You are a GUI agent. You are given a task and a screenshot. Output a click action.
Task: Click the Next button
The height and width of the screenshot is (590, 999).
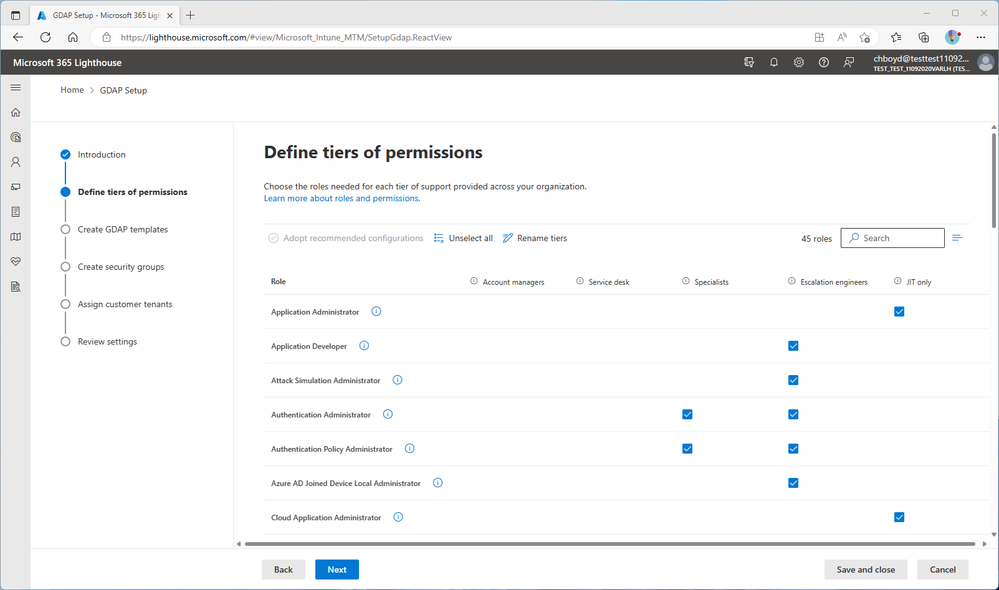[x=337, y=570]
